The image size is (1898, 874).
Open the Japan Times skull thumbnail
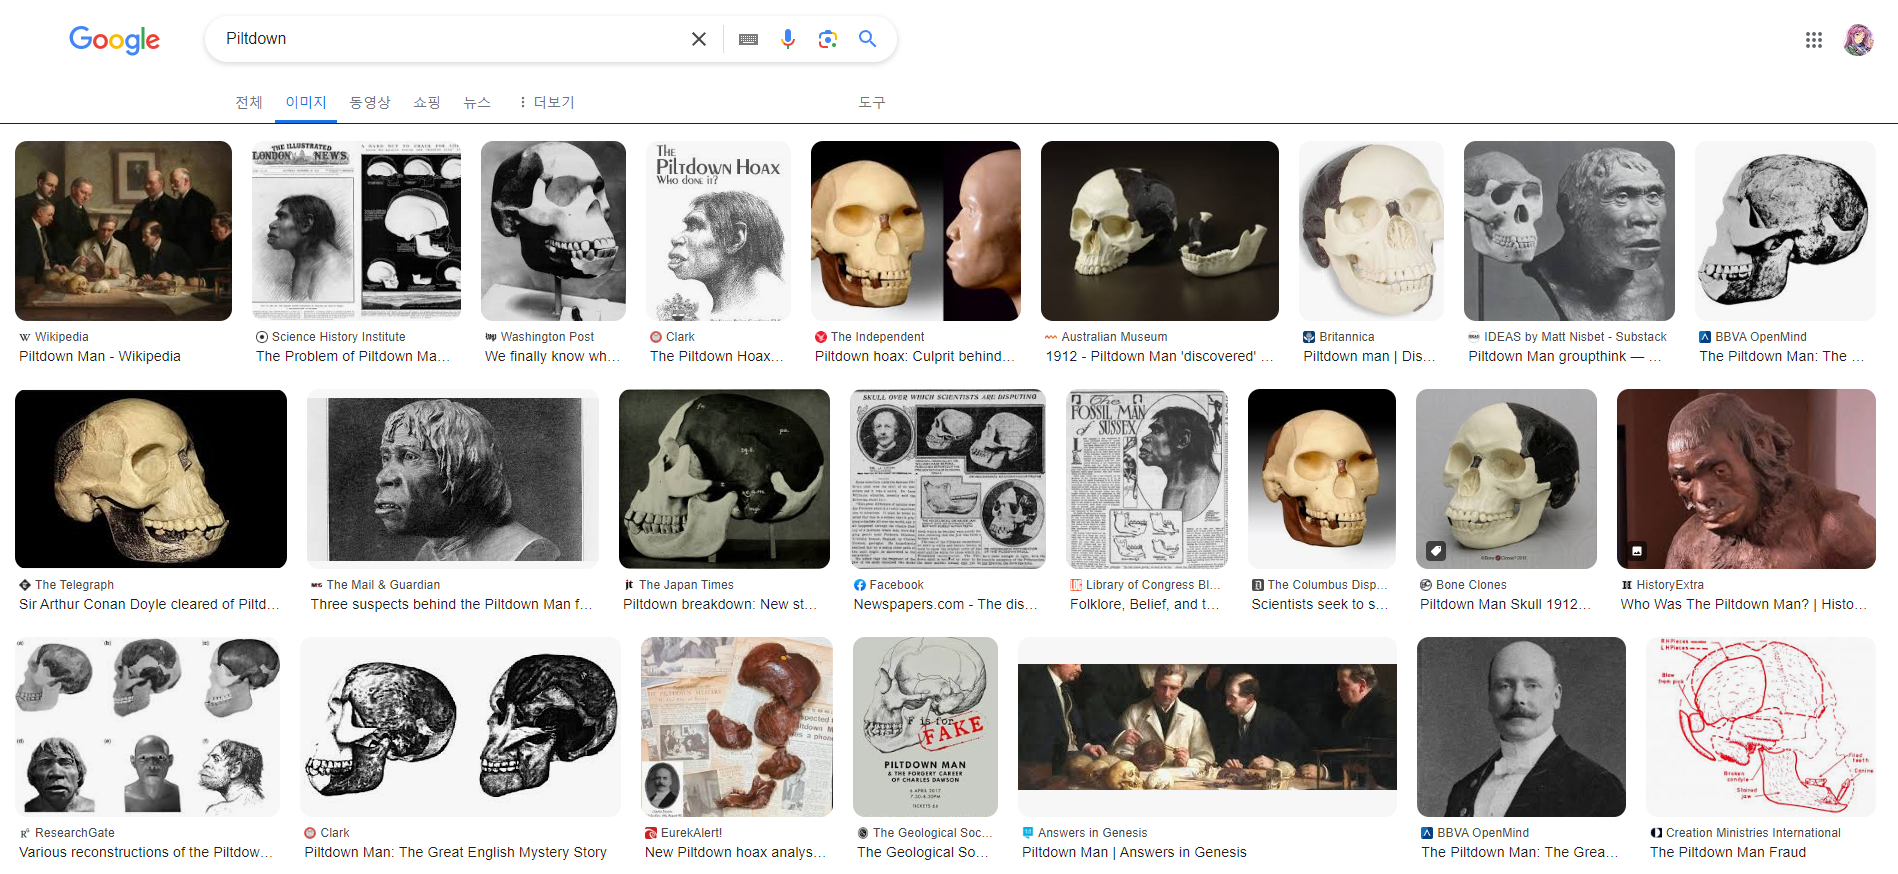(724, 479)
